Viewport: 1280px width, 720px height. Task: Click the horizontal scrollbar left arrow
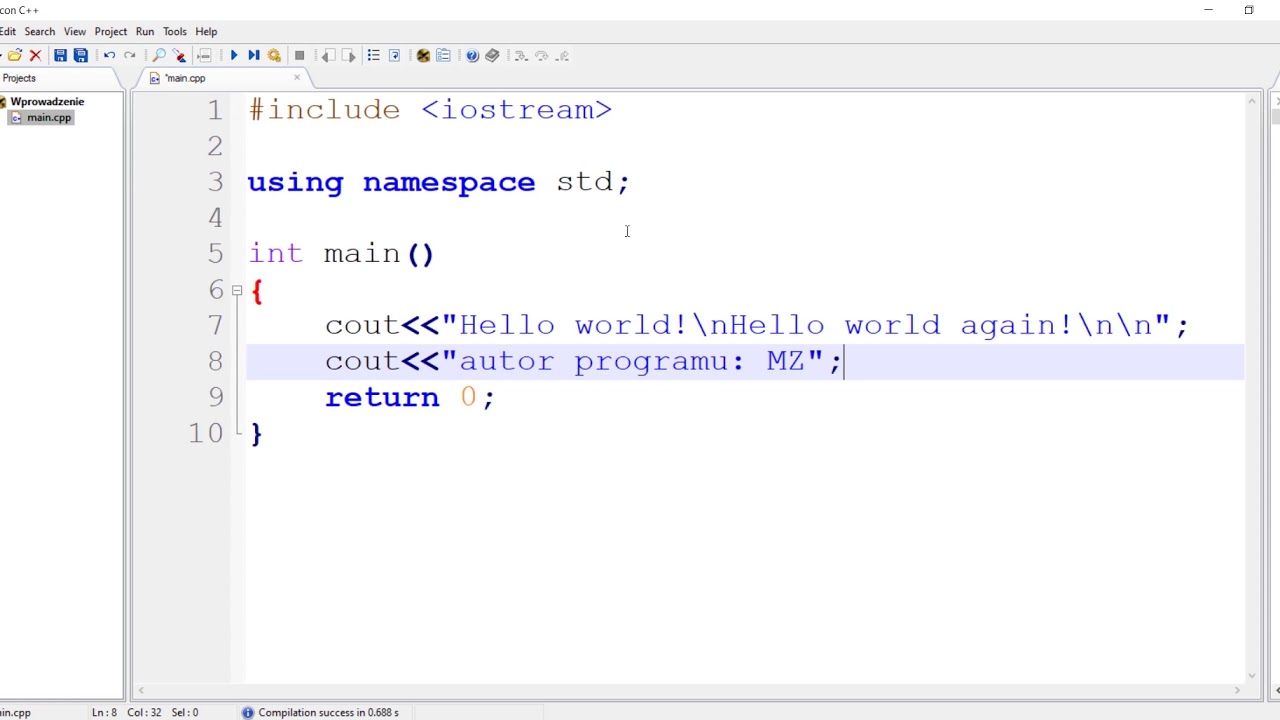(141, 690)
